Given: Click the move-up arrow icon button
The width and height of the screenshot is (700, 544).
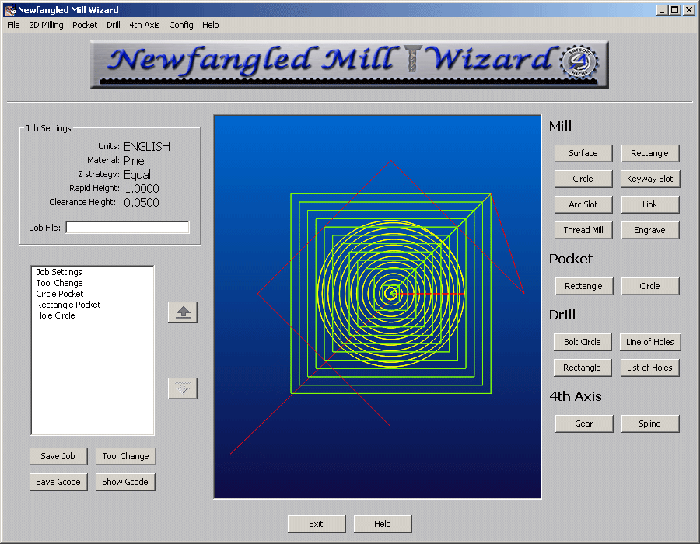Looking at the screenshot, I should [x=182, y=312].
